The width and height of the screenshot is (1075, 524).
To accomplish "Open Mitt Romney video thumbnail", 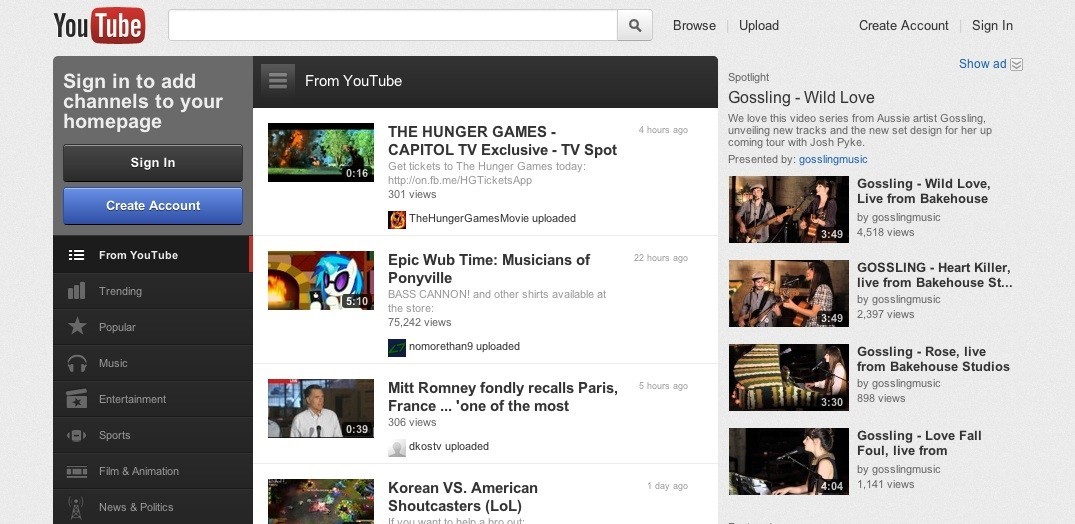I will coord(321,408).
